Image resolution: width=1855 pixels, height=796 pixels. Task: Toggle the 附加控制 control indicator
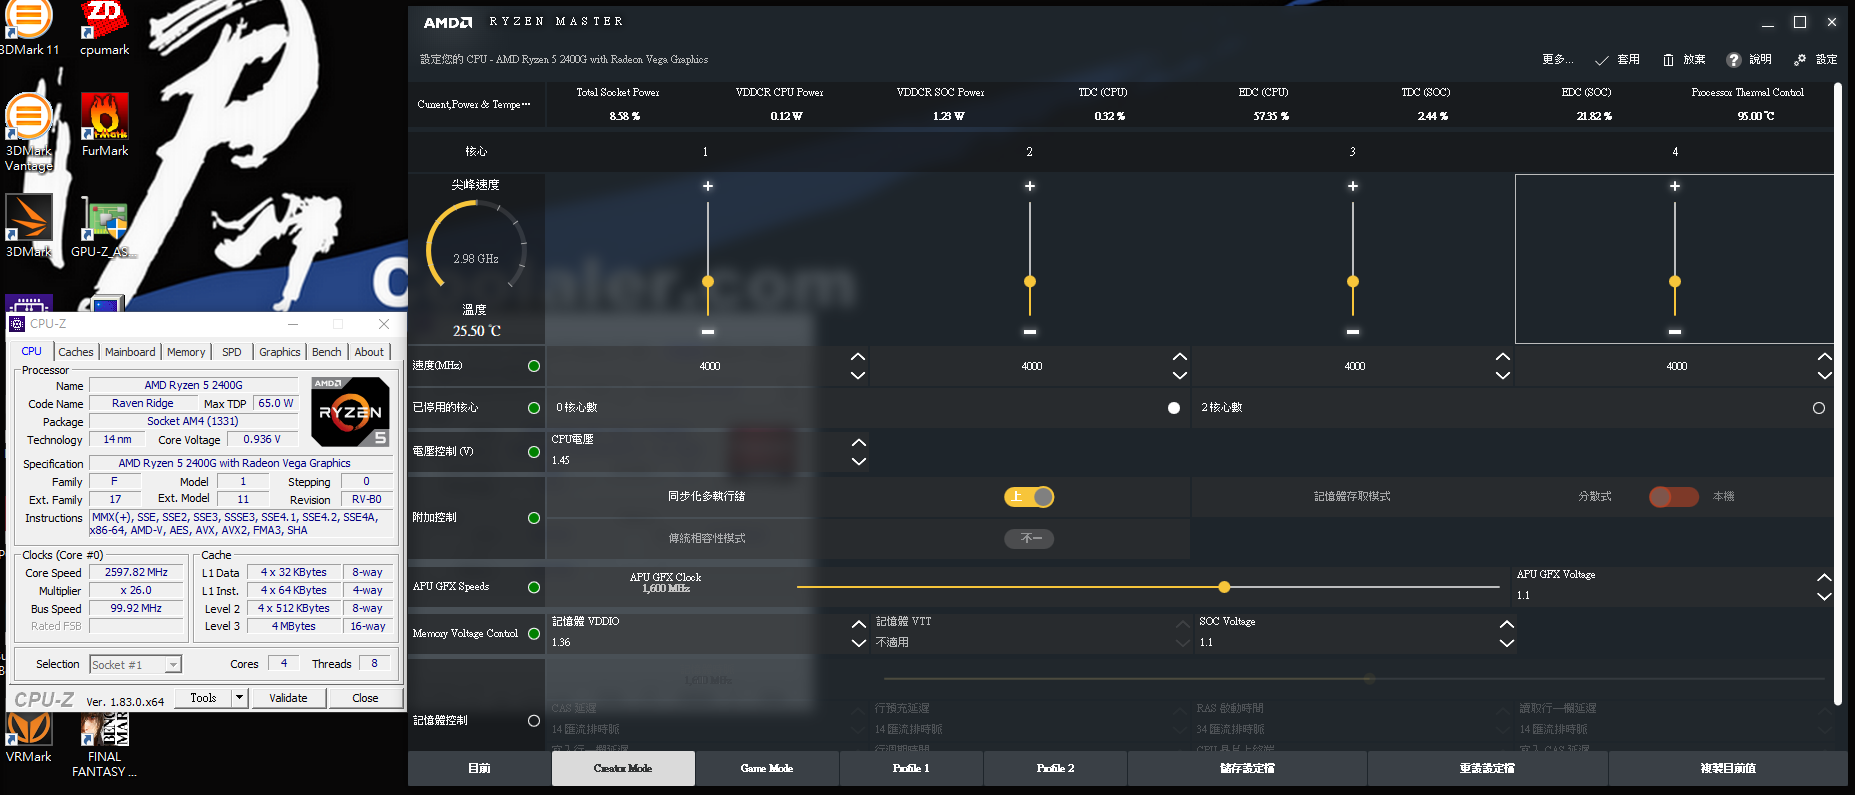(534, 518)
